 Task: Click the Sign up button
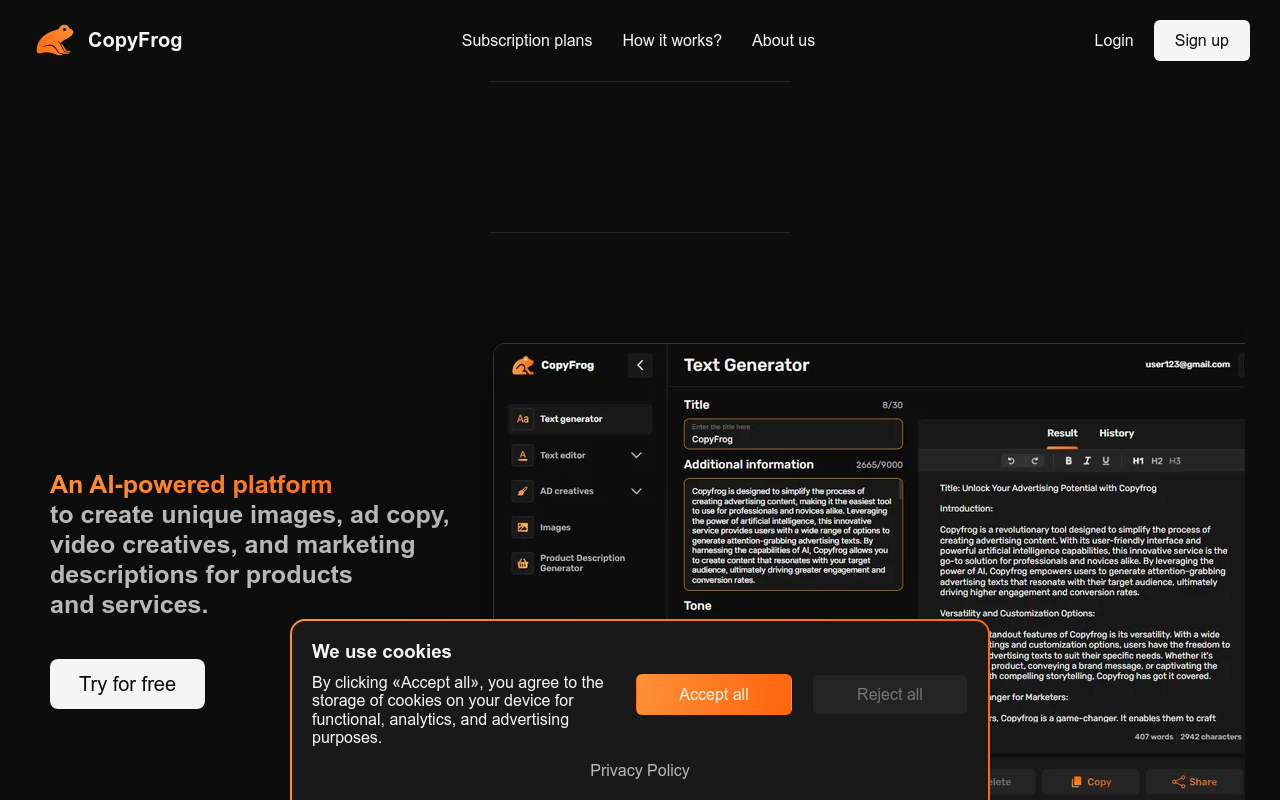point(1202,40)
